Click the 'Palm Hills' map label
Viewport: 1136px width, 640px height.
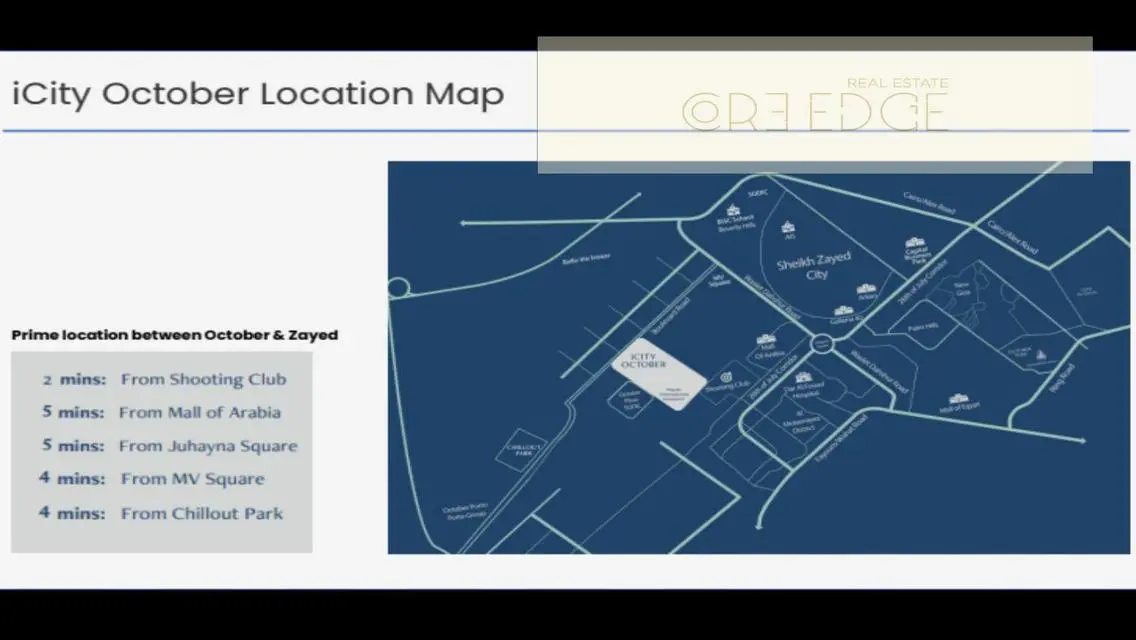[x=923, y=327]
